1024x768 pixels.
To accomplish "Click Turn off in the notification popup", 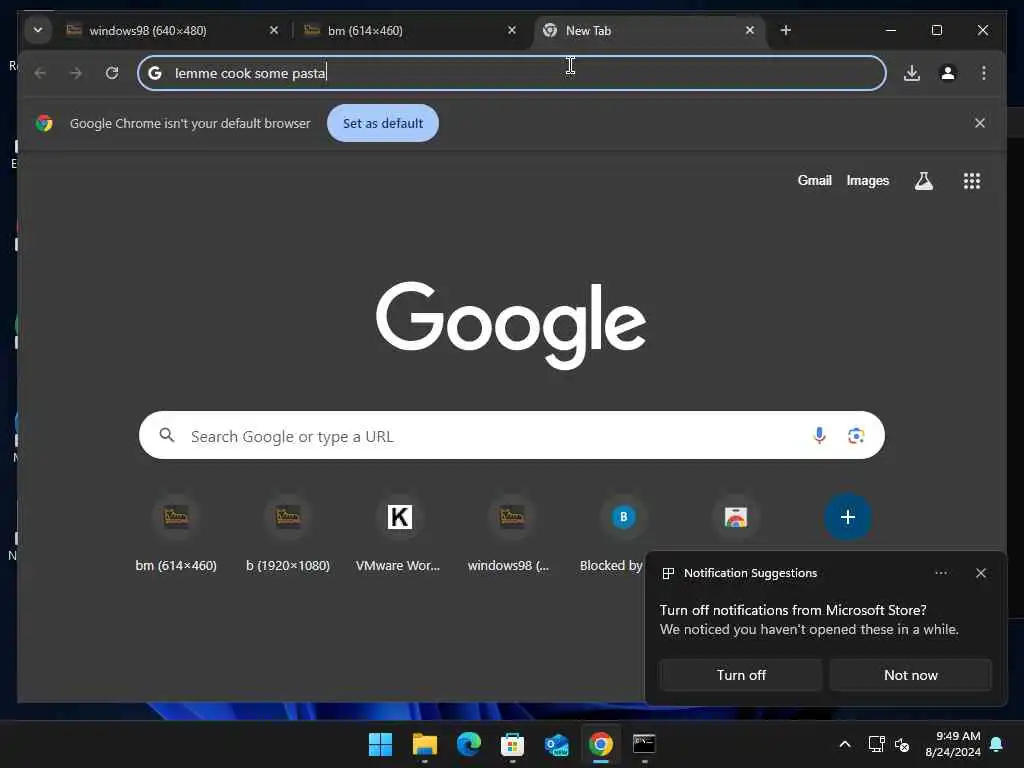I will pos(741,675).
